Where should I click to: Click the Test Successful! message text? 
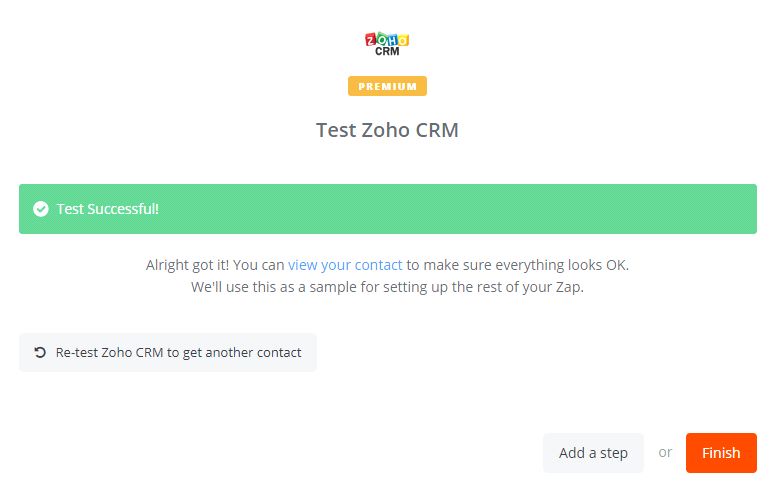pos(108,209)
